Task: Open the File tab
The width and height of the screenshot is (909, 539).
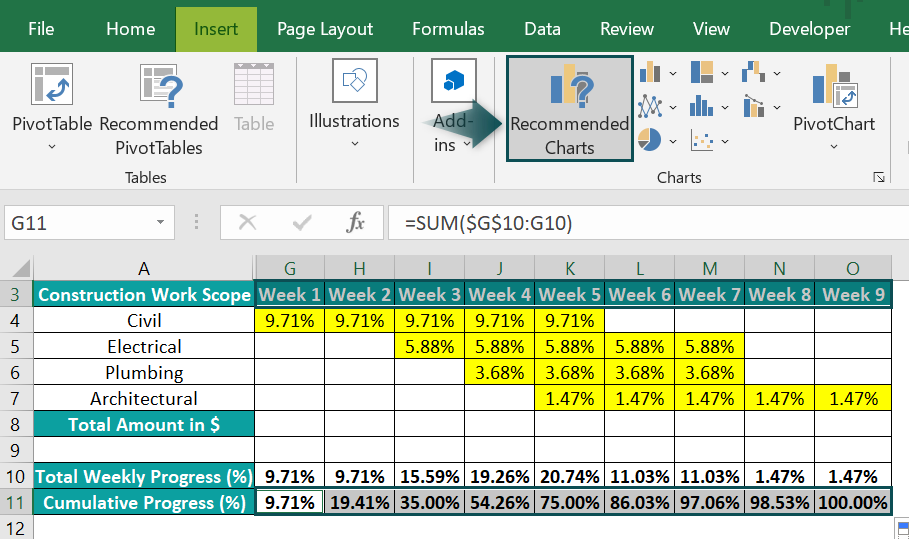Action: point(41,29)
